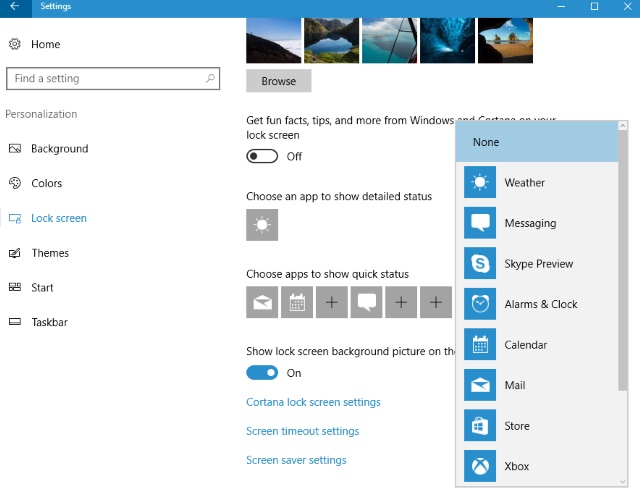Click the back arrow in Settings title bar
Screen dimensions: 640x493
click(x=15, y=6)
